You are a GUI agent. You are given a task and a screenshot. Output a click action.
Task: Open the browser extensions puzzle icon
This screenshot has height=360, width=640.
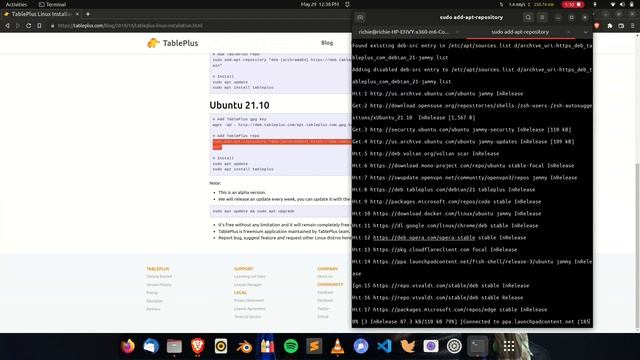(x=610, y=26)
